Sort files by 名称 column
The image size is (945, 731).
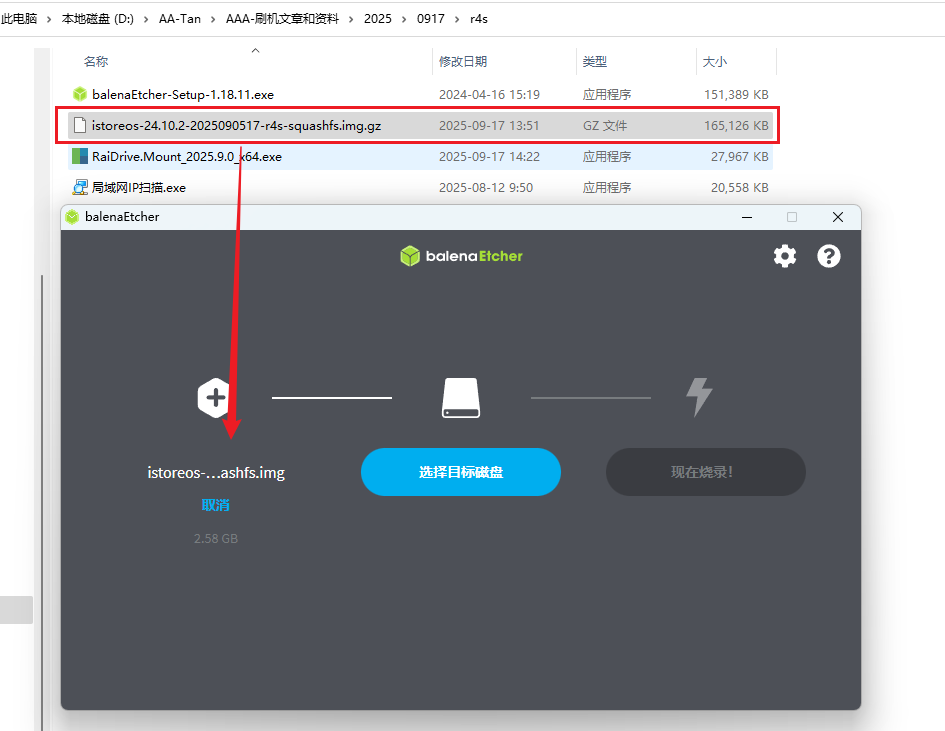click(x=96, y=61)
